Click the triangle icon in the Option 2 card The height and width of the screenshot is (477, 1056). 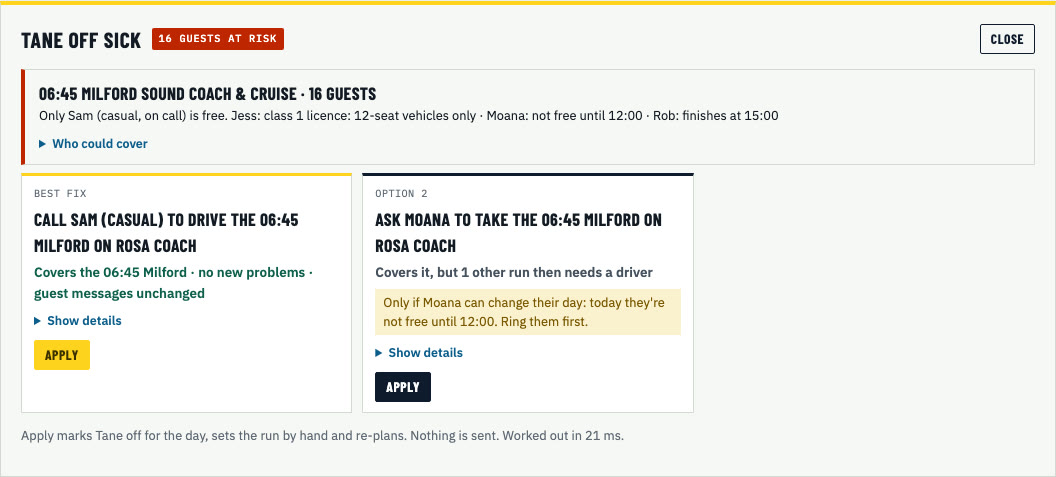click(379, 352)
